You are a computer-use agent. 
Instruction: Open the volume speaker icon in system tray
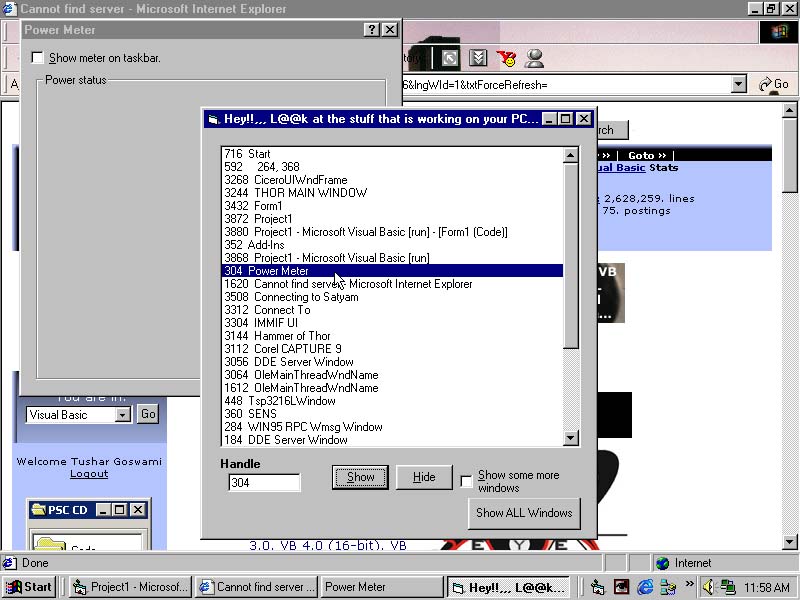coord(708,587)
